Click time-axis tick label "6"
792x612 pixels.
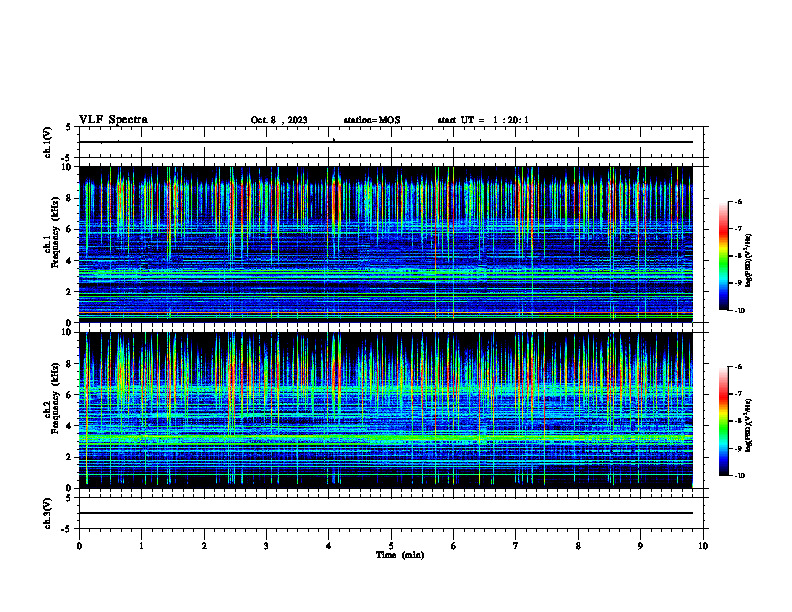(x=453, y=546)
